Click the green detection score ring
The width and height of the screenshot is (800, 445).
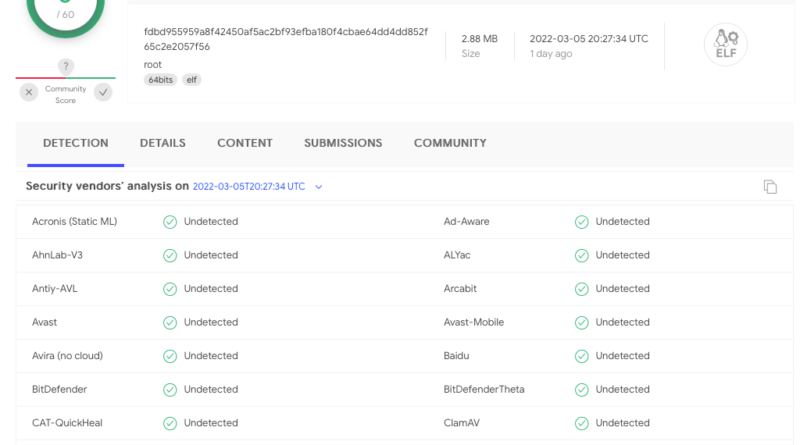point(65,15)
